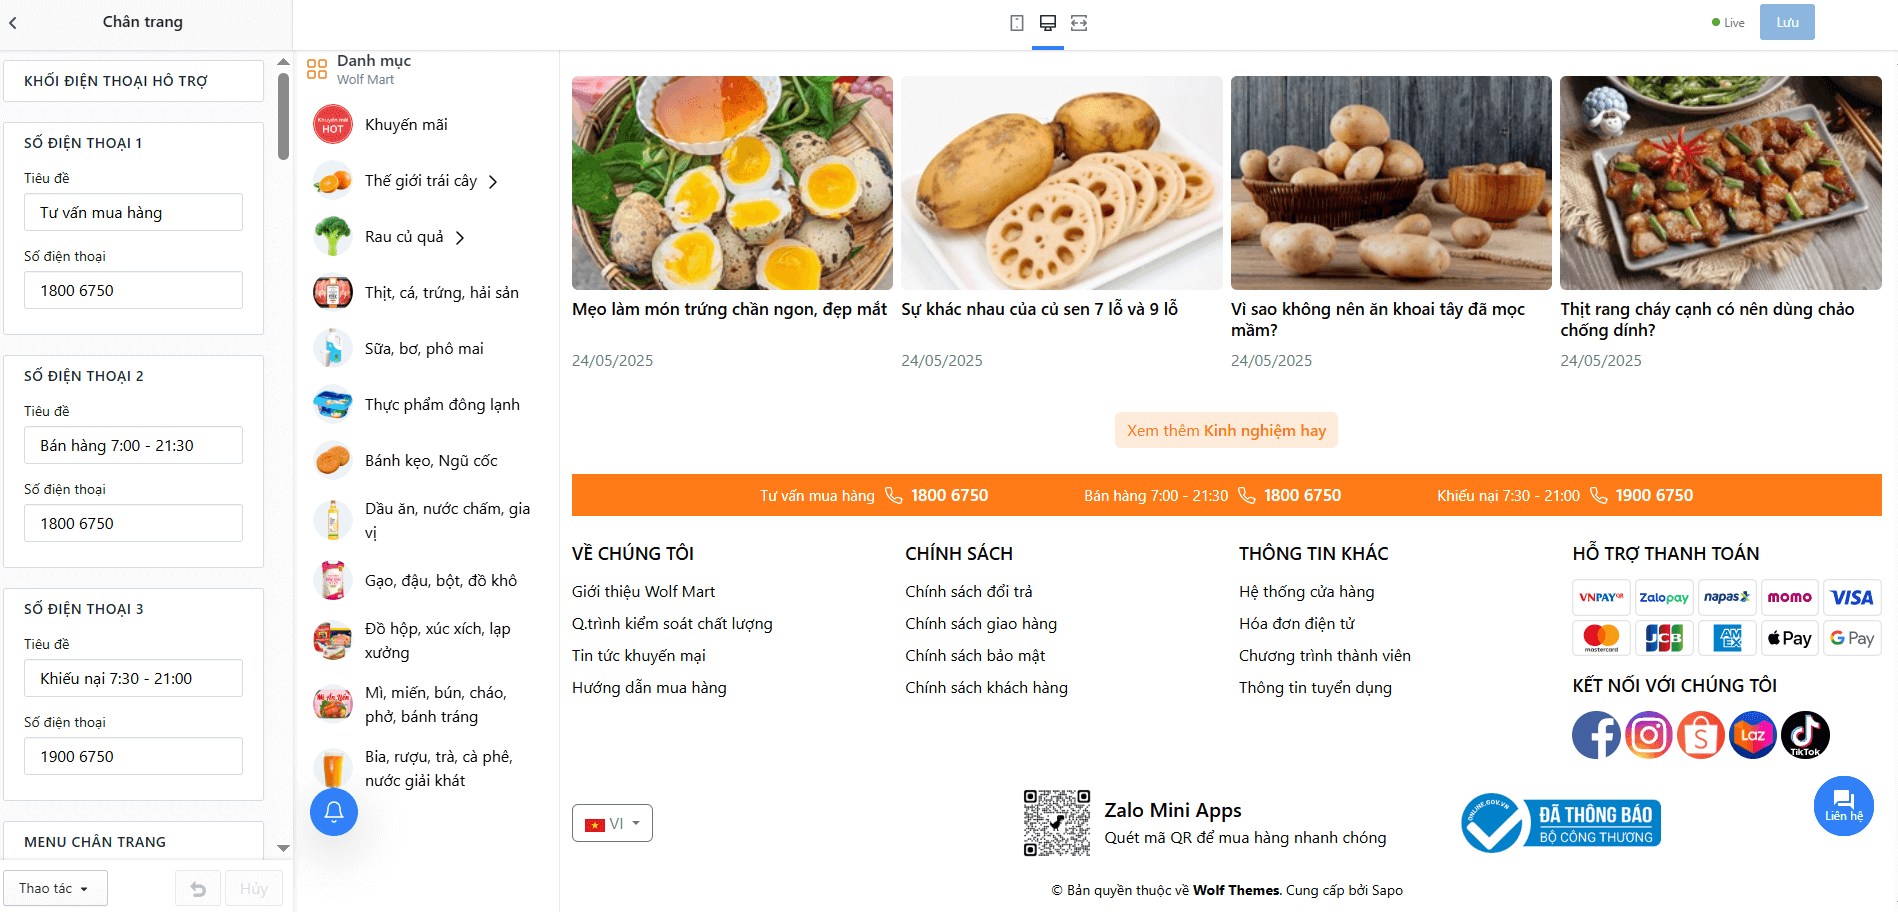Click the Đã thông báo Bộ Công Thương badge

(1561, 823)
